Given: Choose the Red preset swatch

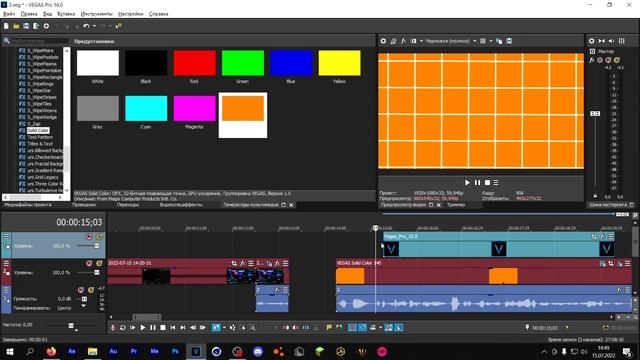Looking at the screenshot, I should click(194, 63).
